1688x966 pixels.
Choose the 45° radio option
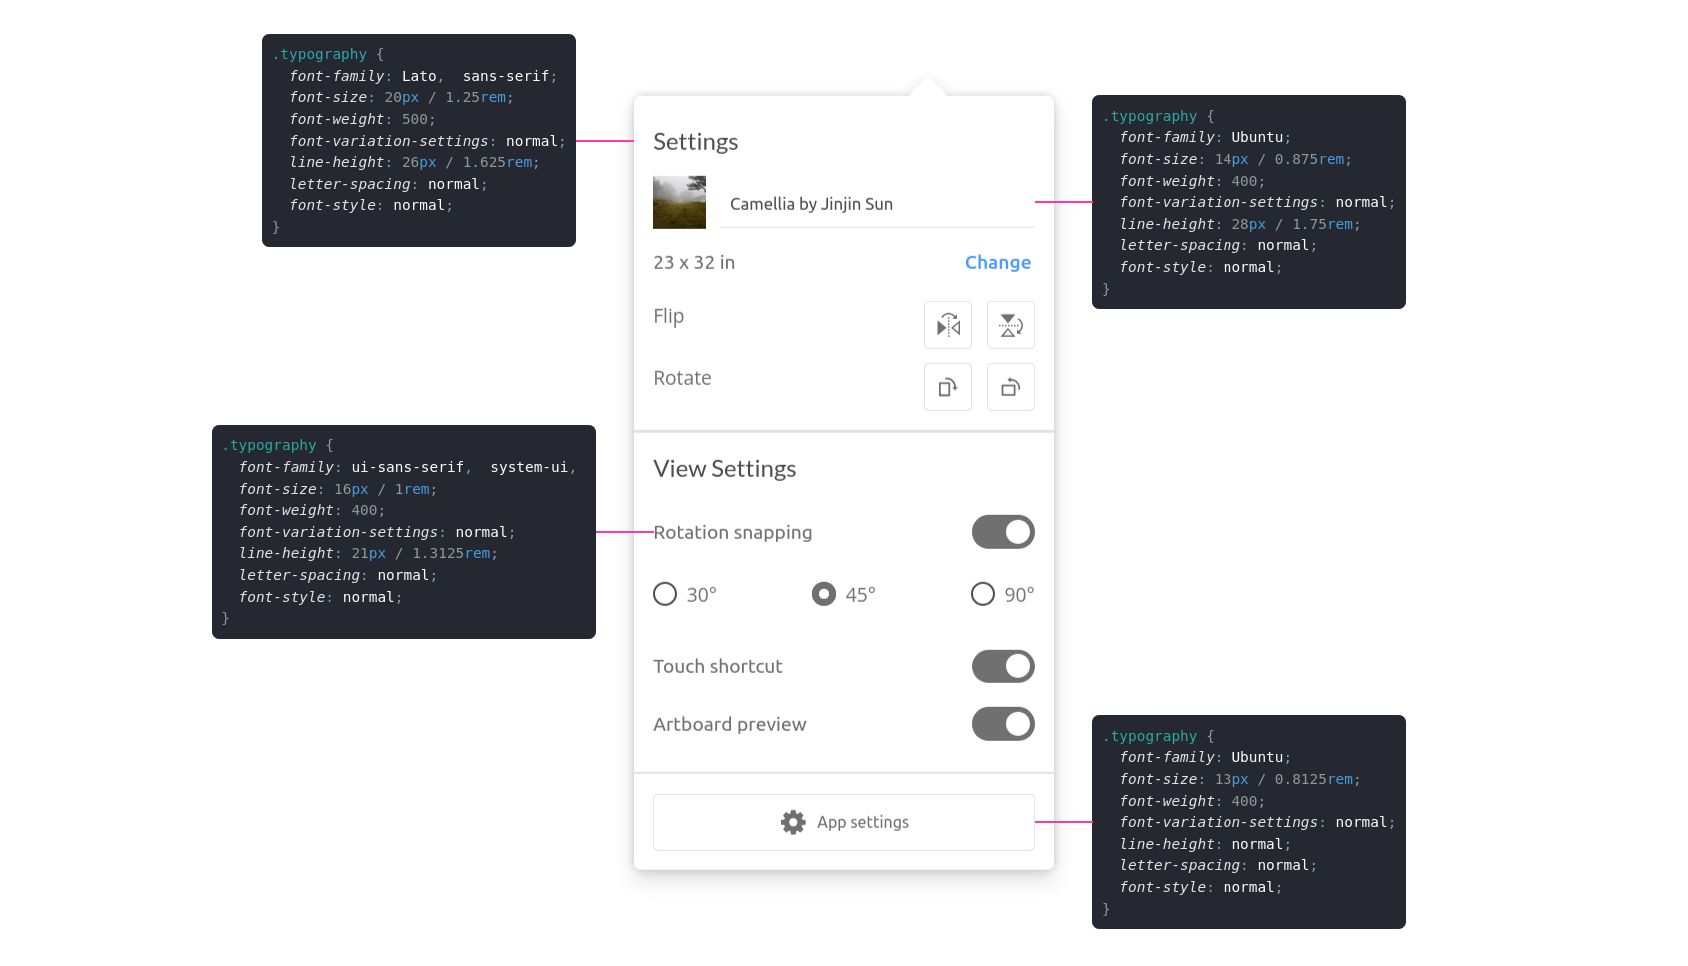[824, 594]
